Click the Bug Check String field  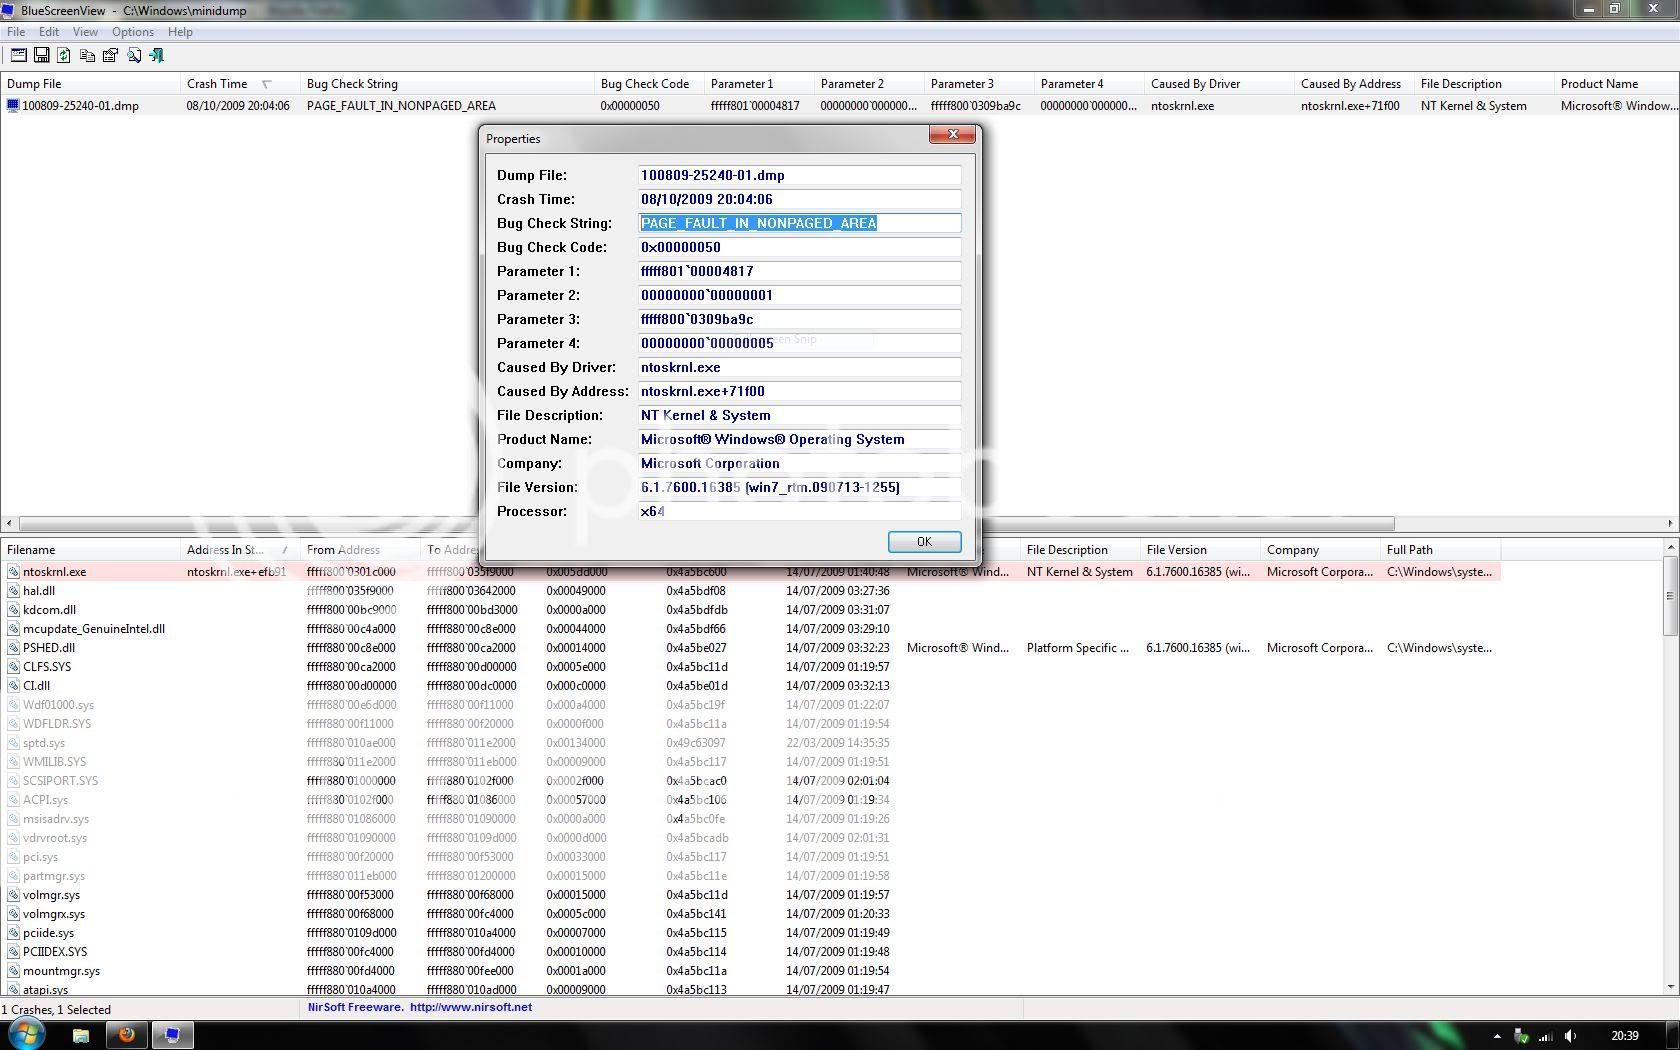click(799, 223)
